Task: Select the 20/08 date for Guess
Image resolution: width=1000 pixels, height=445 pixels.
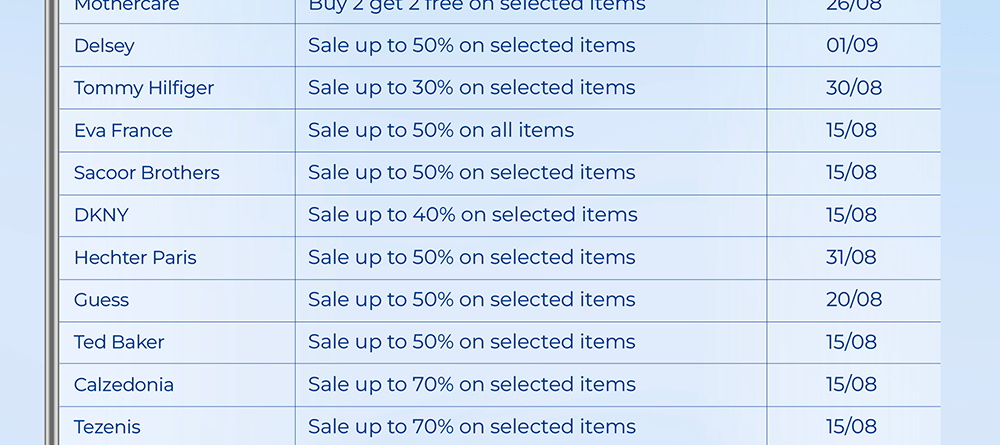Action: click(x=854, y=300)
